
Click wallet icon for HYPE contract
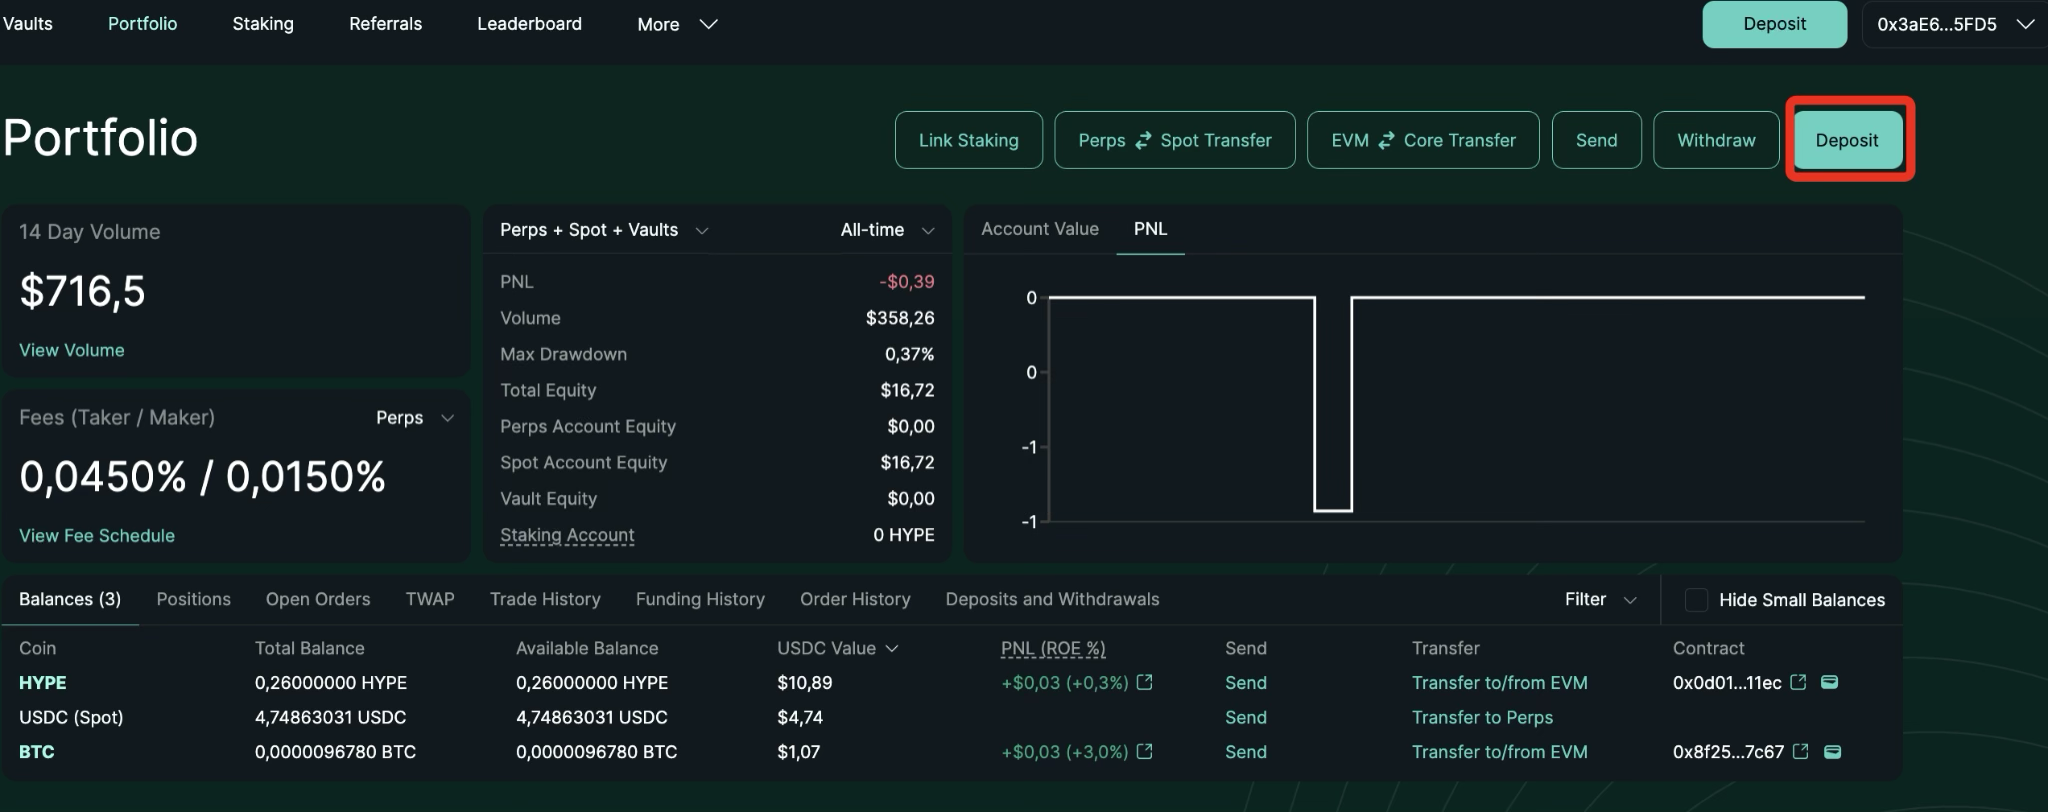click(1829, 682)
